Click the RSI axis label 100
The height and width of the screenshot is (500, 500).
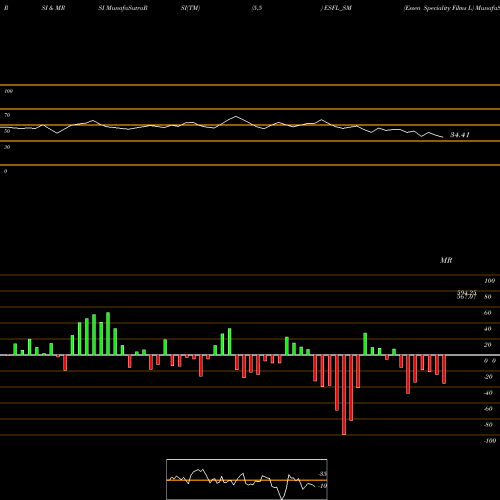click(9, 91)
